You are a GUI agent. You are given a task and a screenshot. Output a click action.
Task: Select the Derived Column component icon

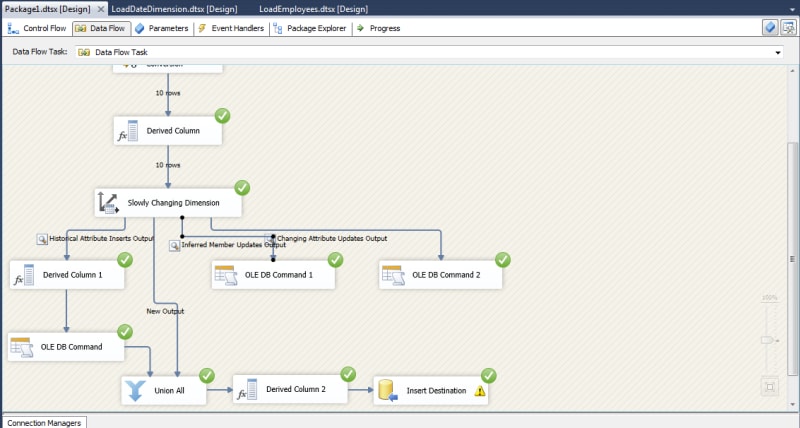[128, 131]
